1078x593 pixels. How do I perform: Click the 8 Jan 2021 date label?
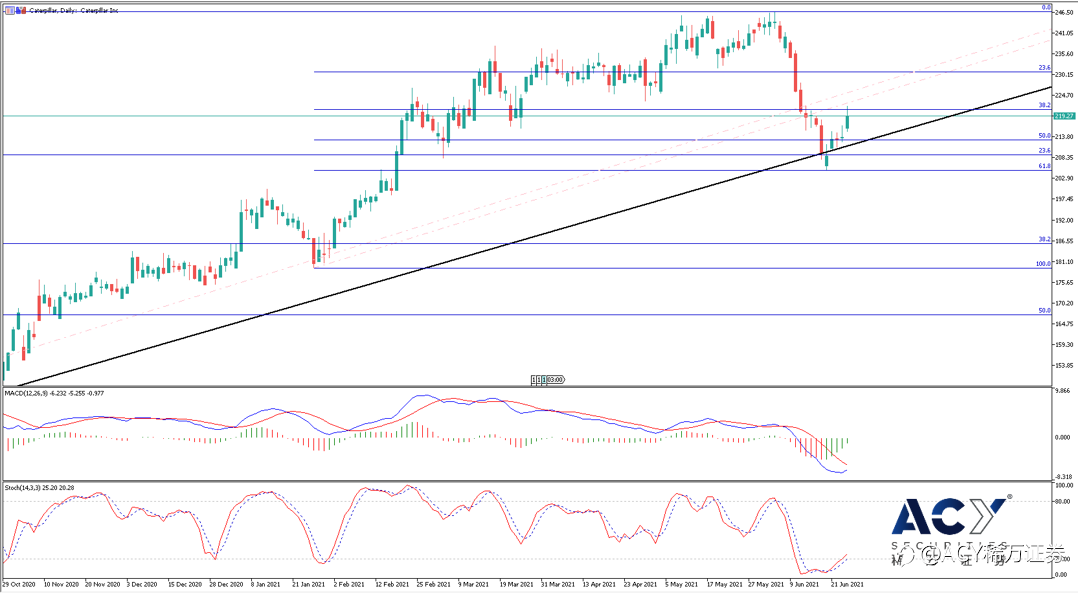265,585
